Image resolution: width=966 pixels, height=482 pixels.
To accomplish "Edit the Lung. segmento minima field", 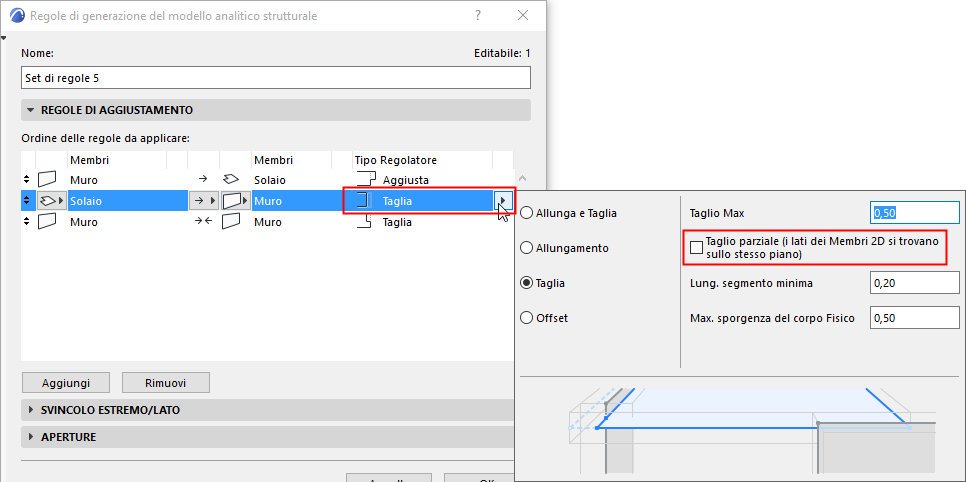I will pos(915,284).
